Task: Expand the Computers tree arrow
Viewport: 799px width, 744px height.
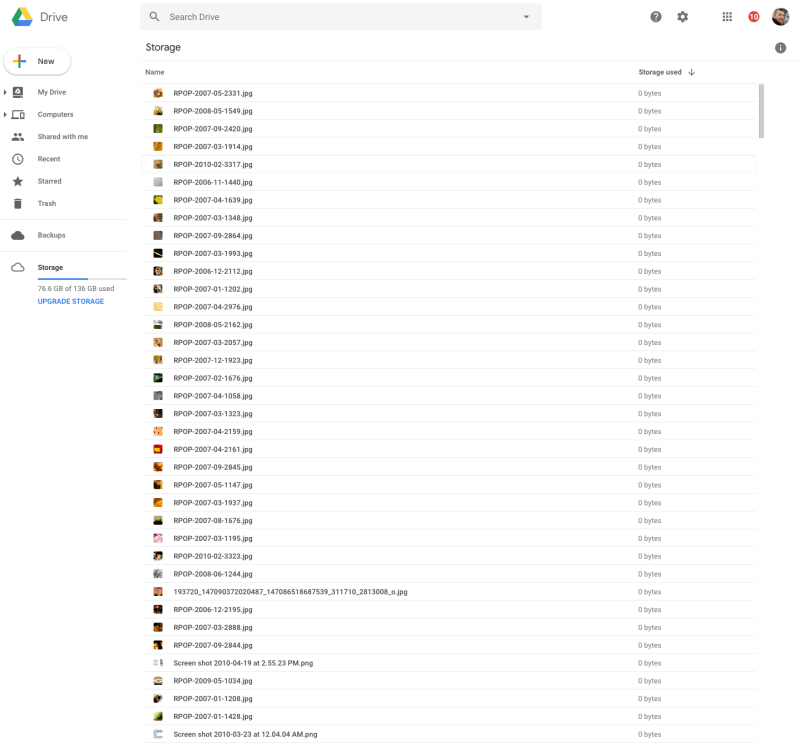Action: point(5,115)
